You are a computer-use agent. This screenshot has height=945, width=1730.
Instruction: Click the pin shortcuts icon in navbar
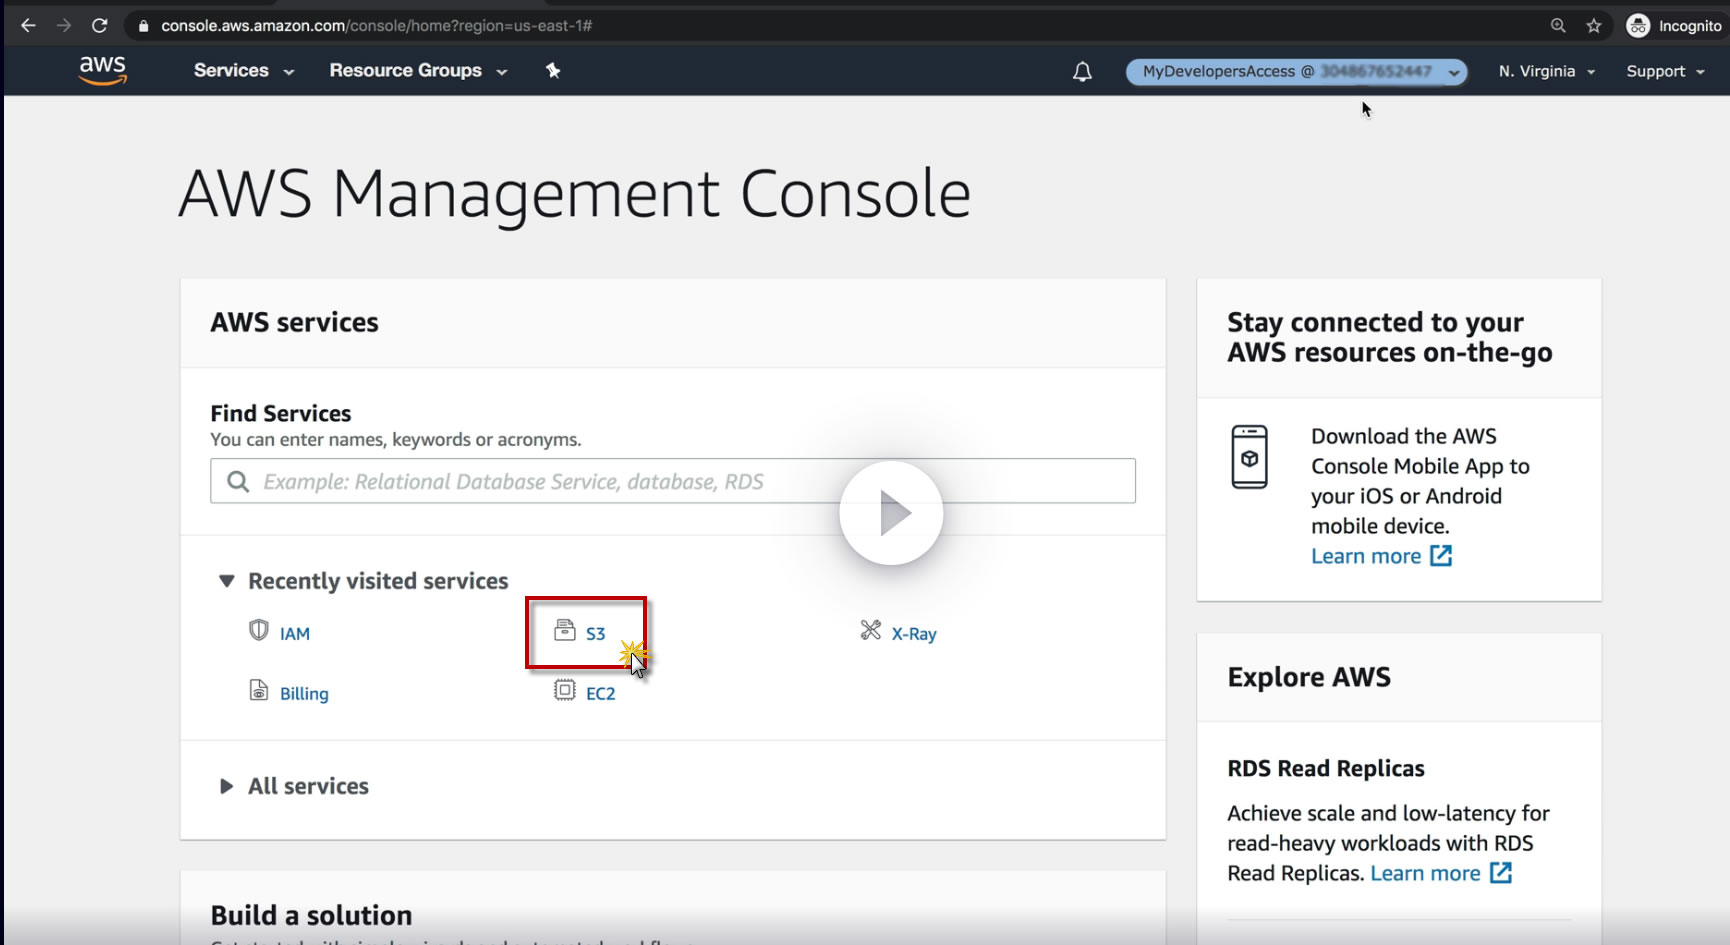(x=553, y=70)
